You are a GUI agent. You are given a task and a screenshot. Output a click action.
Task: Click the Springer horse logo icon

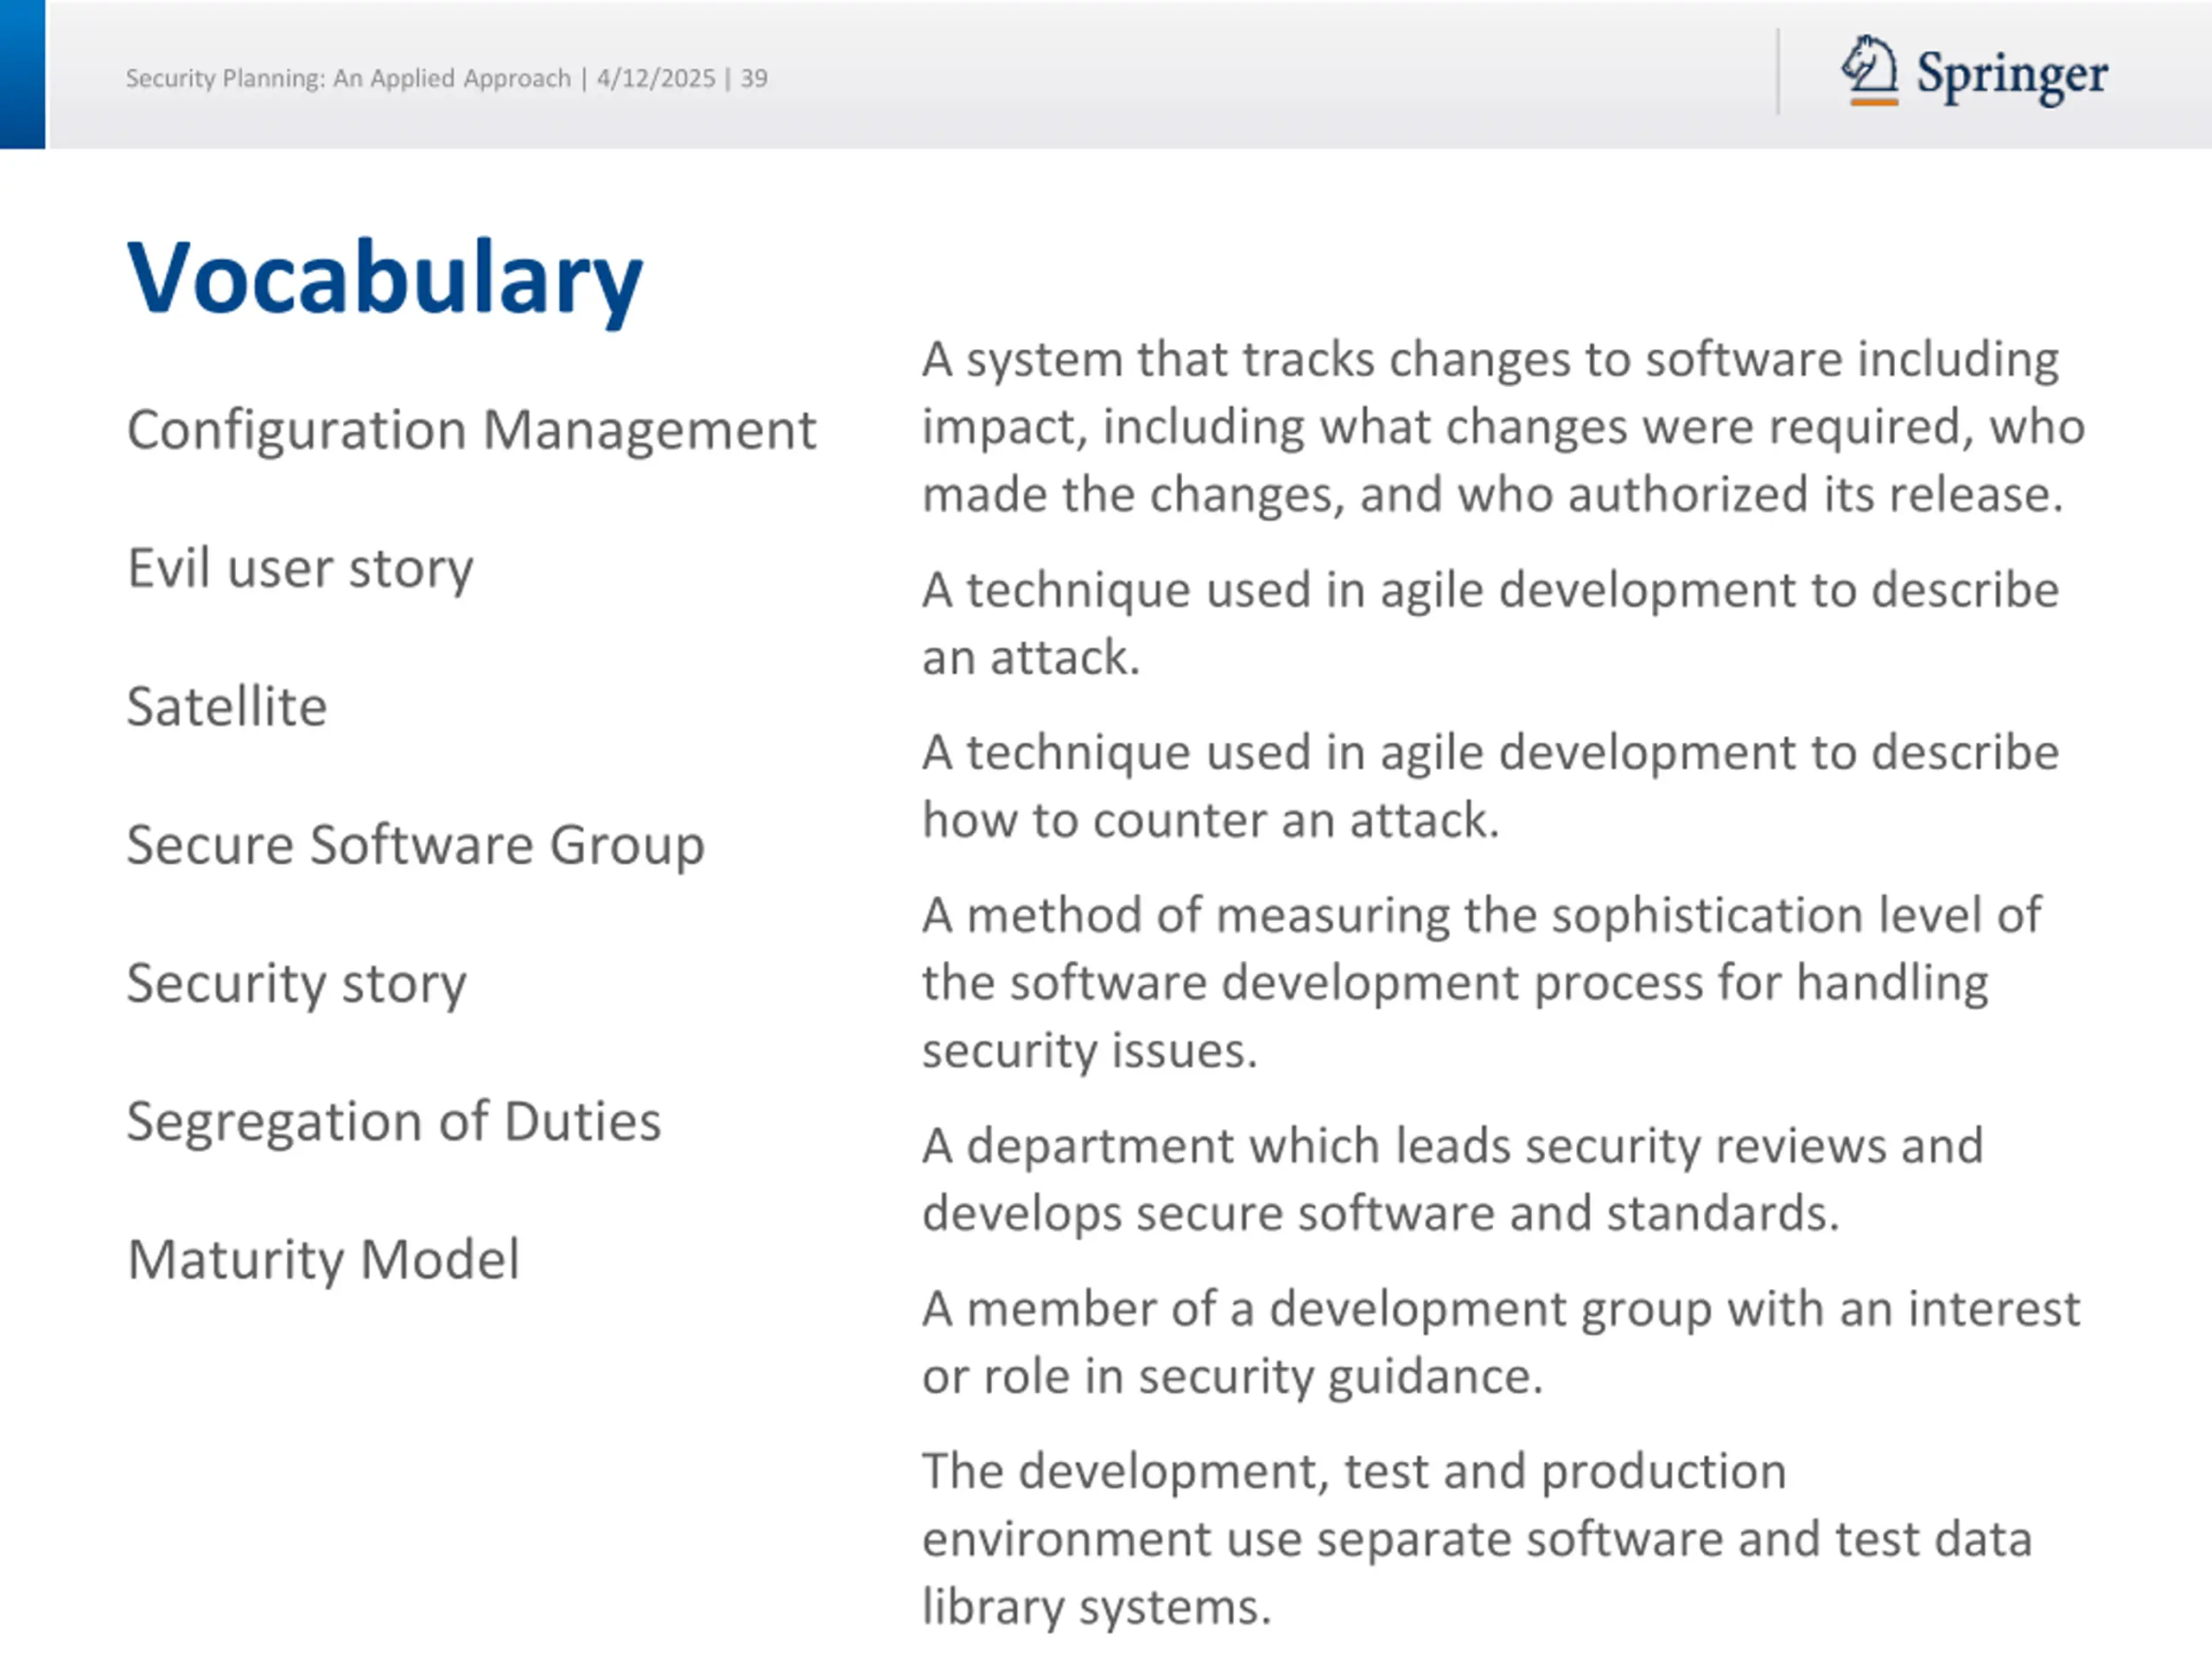1870,70
